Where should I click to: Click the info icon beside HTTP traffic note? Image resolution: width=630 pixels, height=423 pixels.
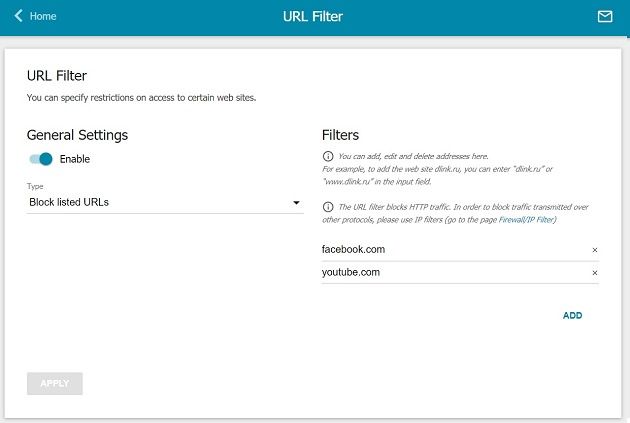click(x=328, y=207)
